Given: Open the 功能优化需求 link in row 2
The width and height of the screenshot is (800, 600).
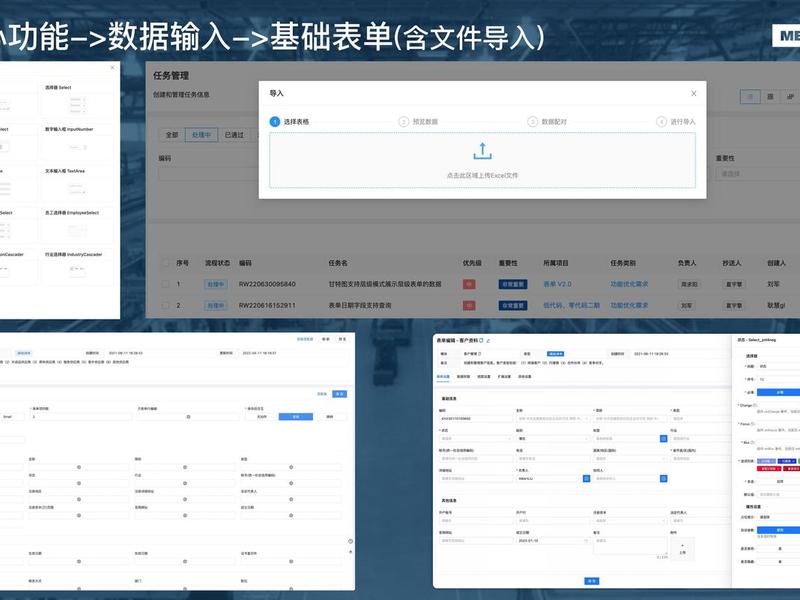Looking at the screenshot, I should click(629, 306).
